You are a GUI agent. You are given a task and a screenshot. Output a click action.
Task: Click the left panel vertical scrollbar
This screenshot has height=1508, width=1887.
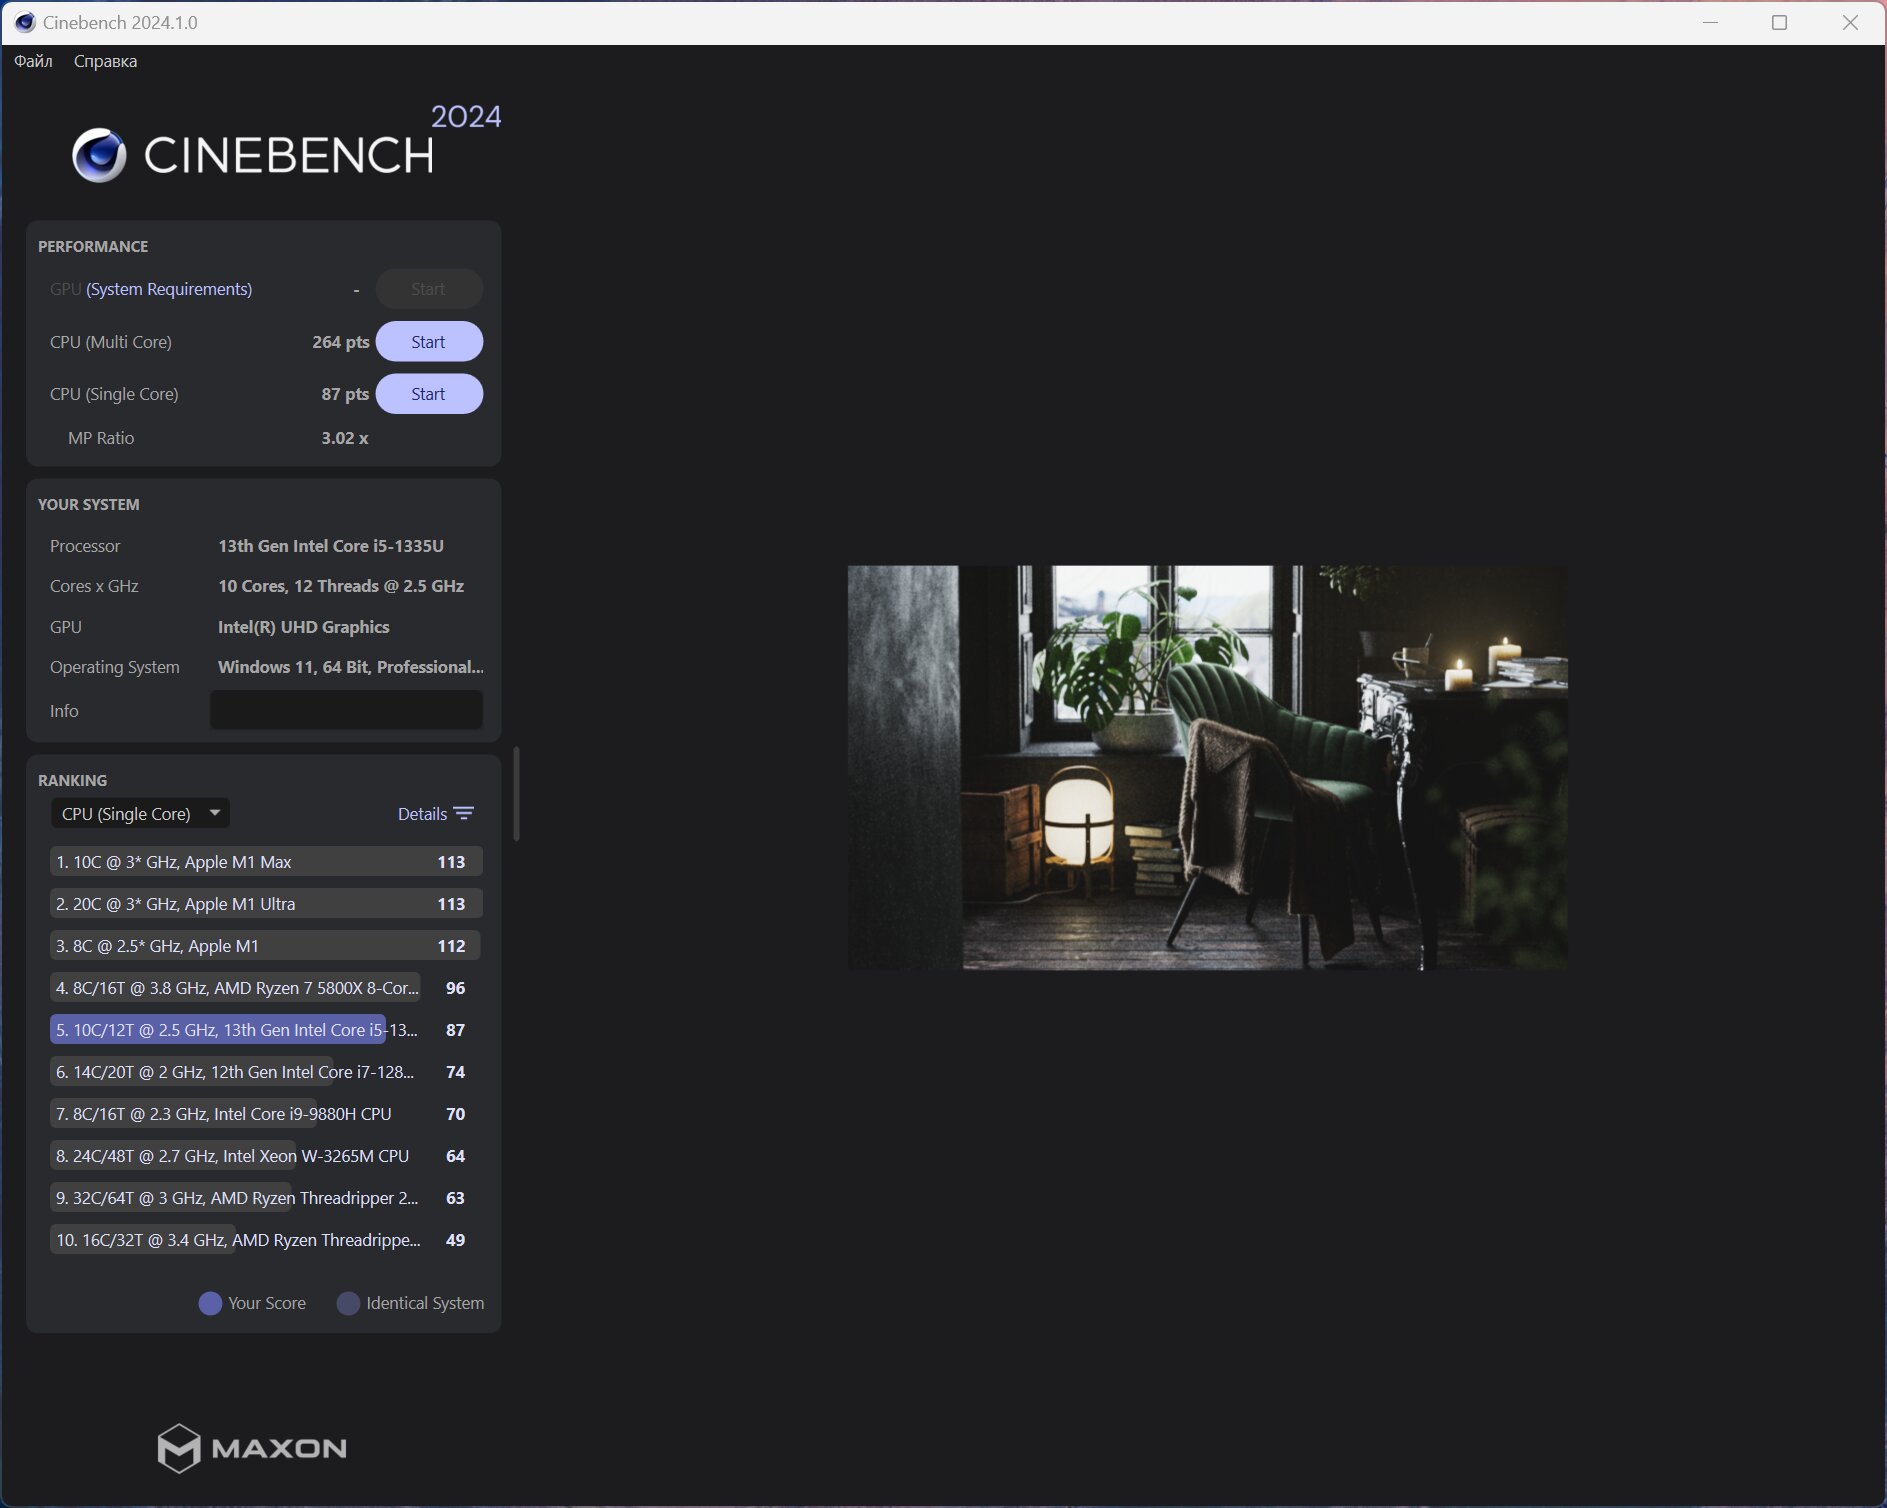(x=516, y=794)
